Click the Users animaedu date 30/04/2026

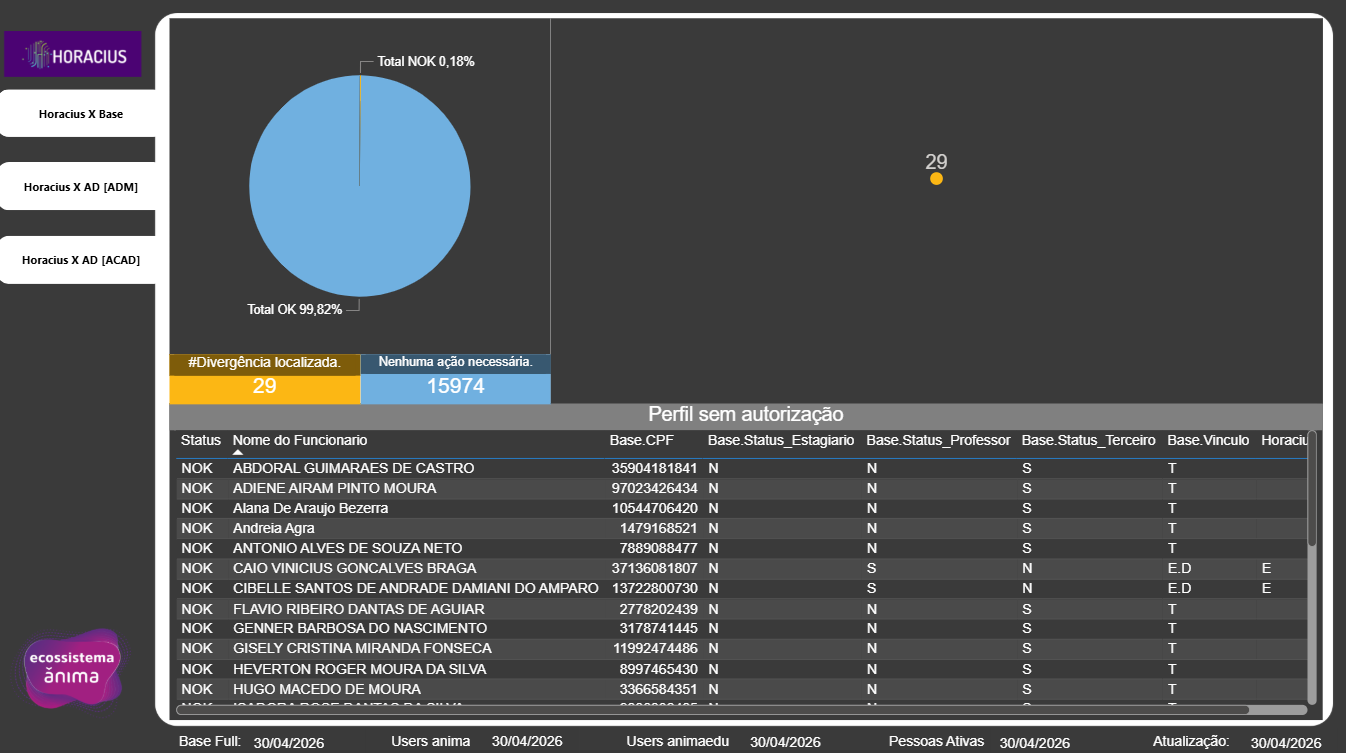tap(785, 742)
